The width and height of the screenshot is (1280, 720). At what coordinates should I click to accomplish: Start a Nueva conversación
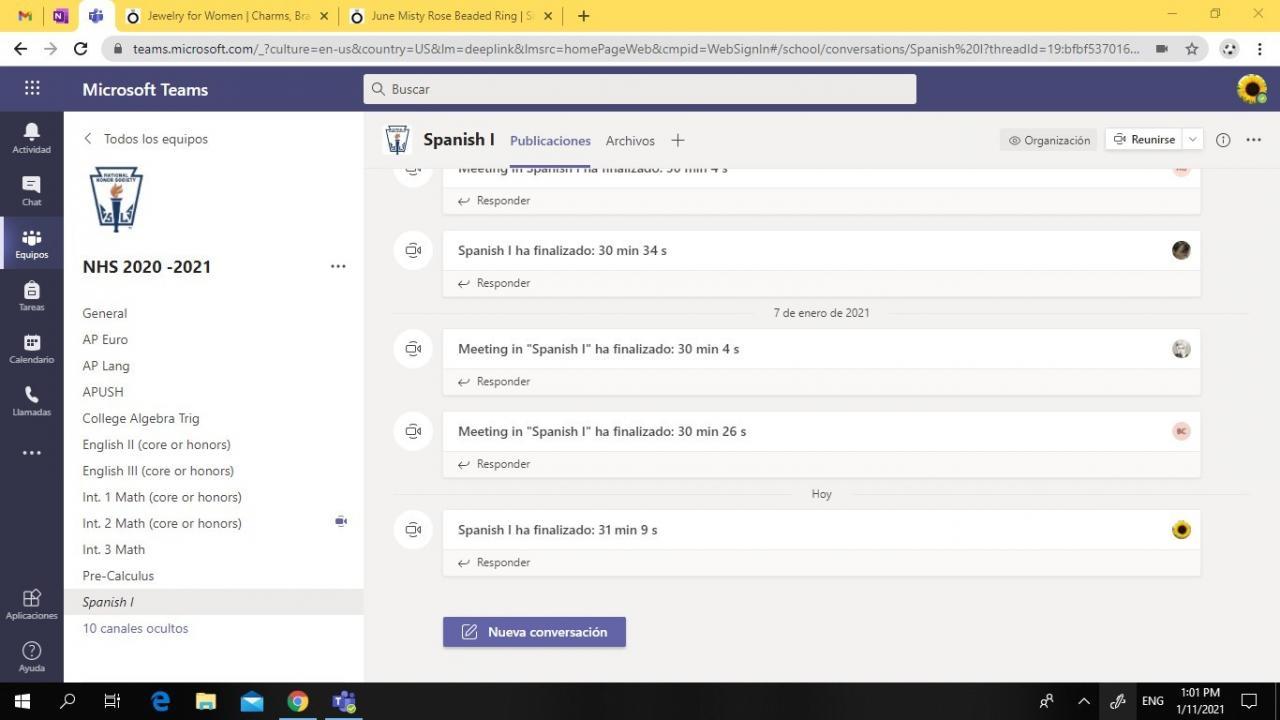click(534, 632)
